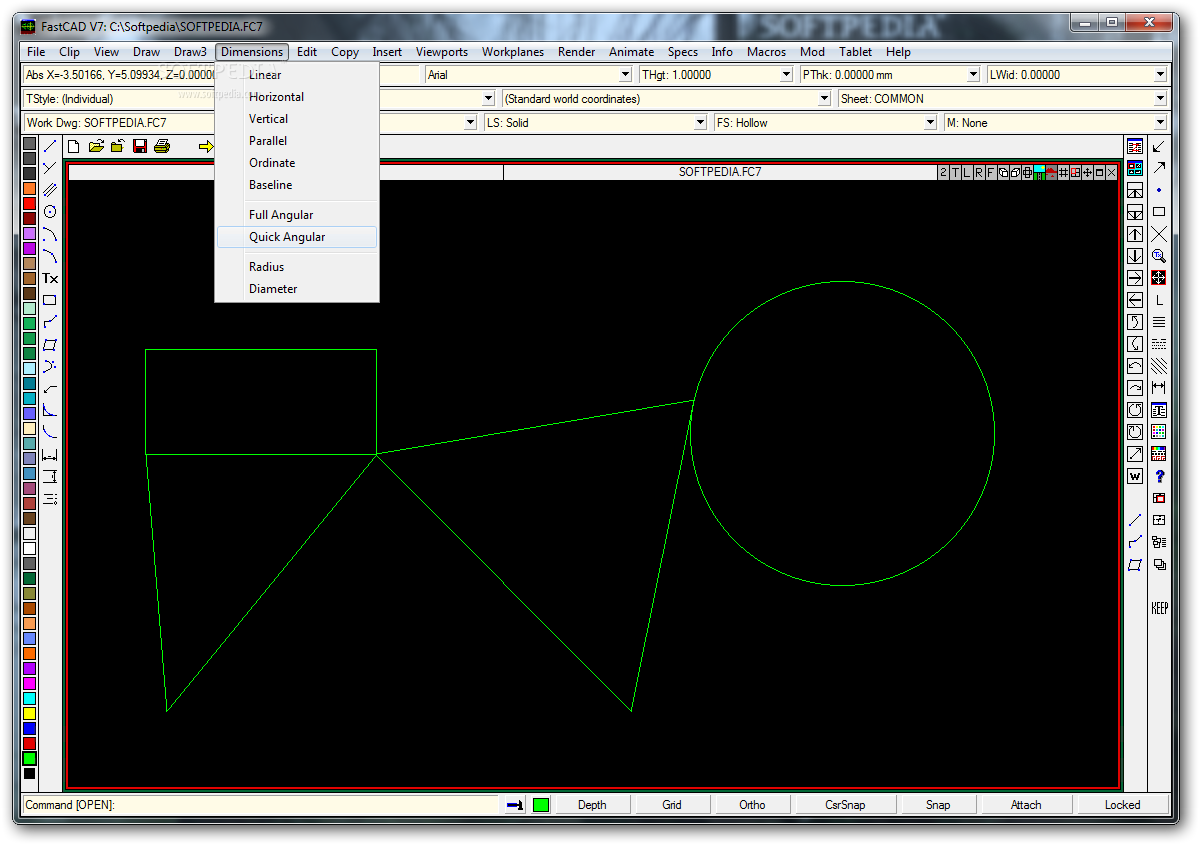
Task: Click the hatch diagonal lines icon
Action: point(1159,366)
